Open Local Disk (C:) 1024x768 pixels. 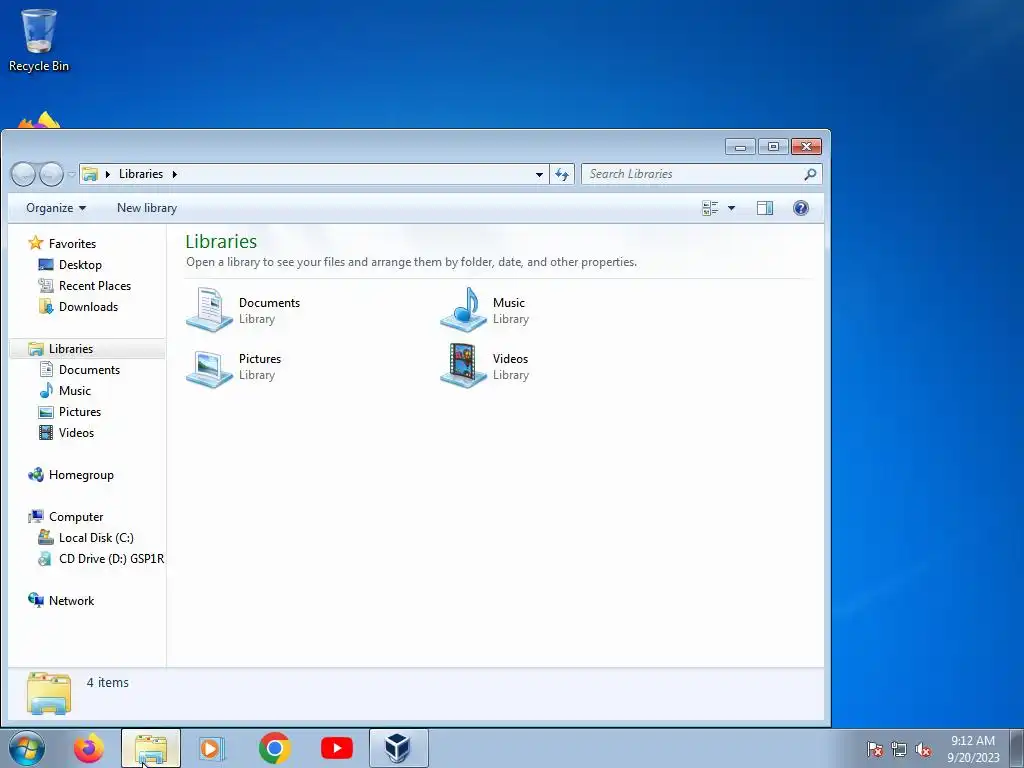coord(95,537)
